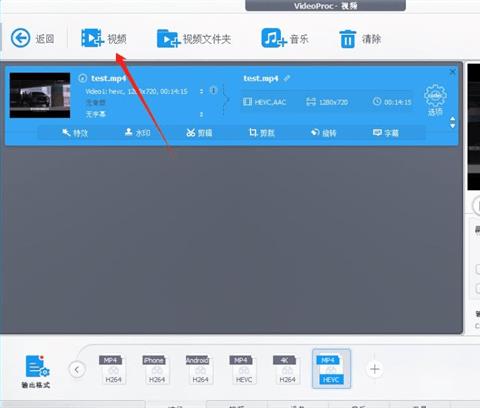Viewport: 480px width, 408px height.
Task: Select iPhone H264 output format
Action: pyautogui.click(x=156, y=370)
